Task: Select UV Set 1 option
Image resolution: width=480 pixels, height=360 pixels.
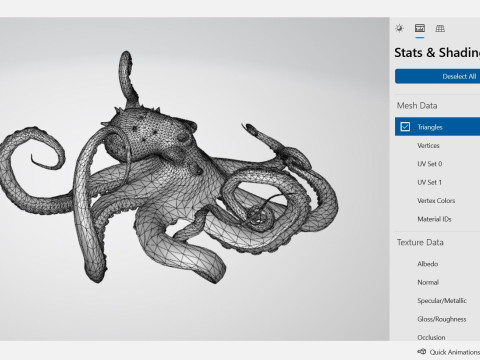Action: point(429,182)
